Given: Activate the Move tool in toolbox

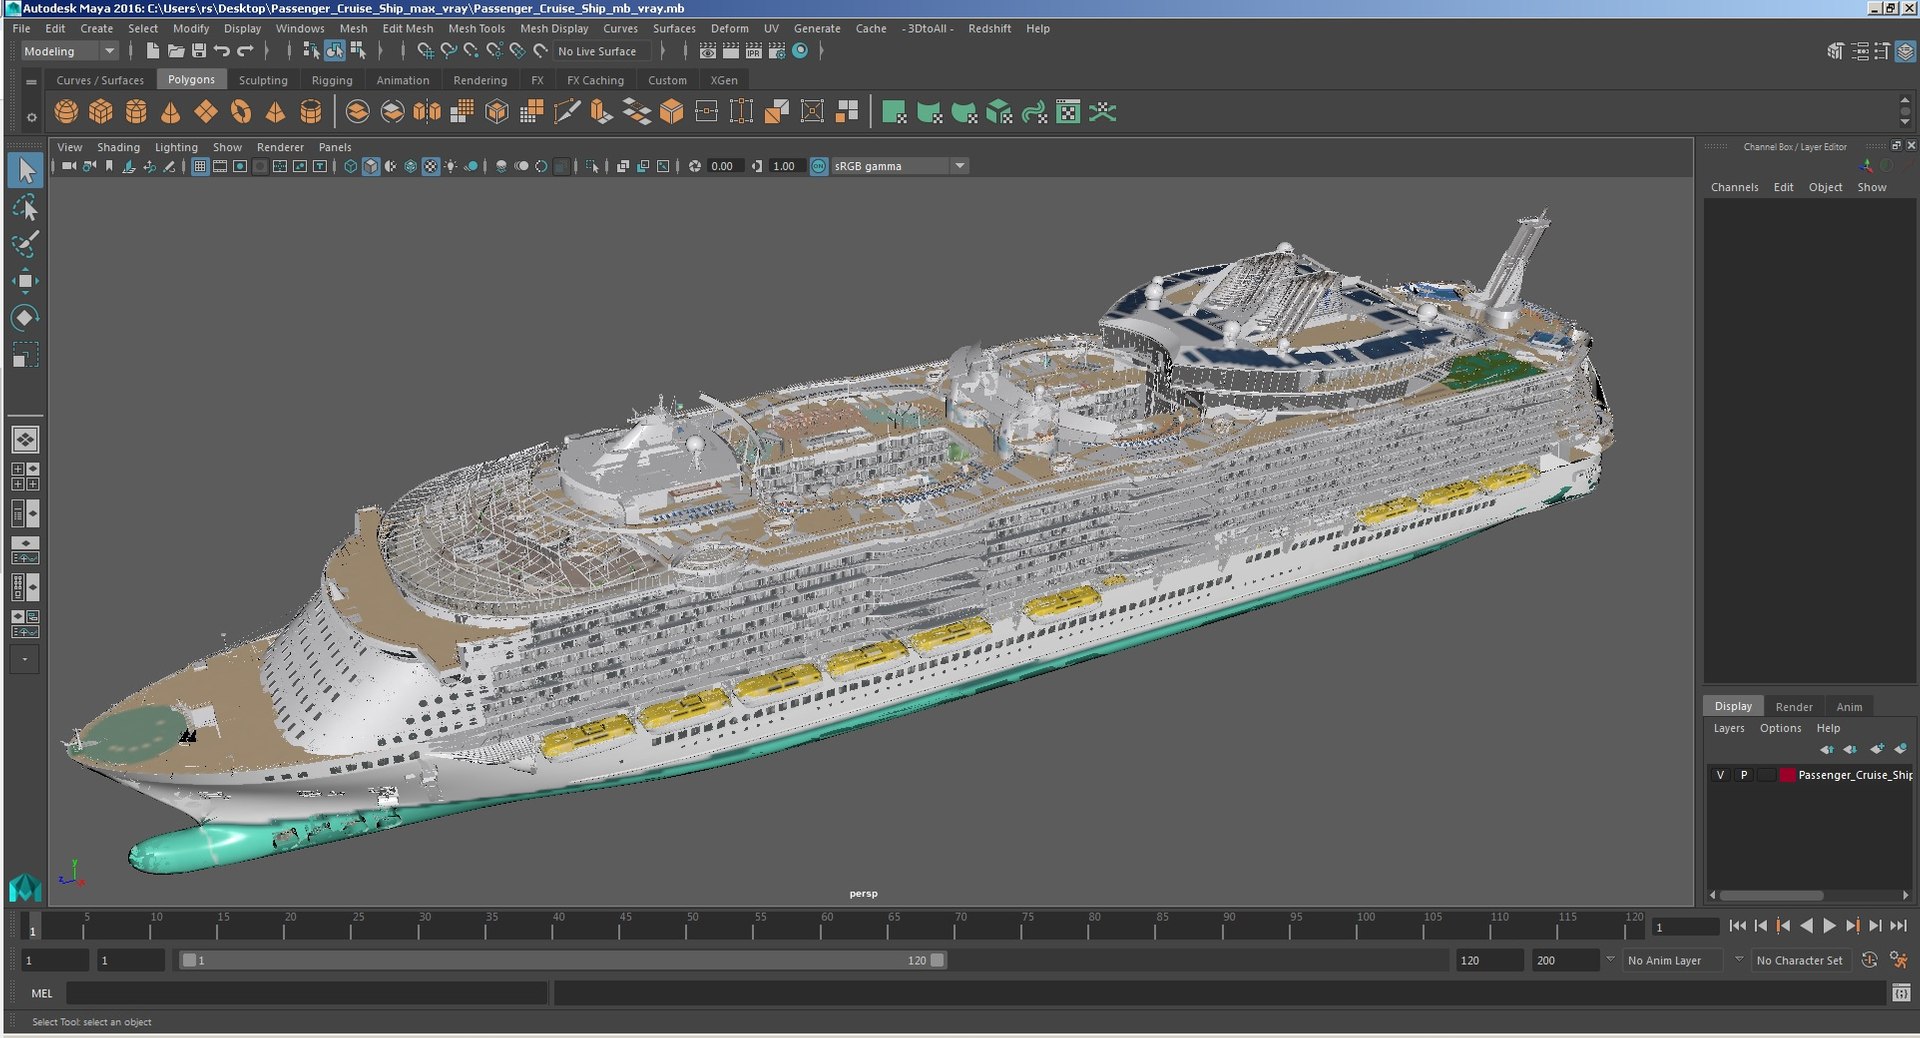Looking at the screenshot, I should point(25,281).
